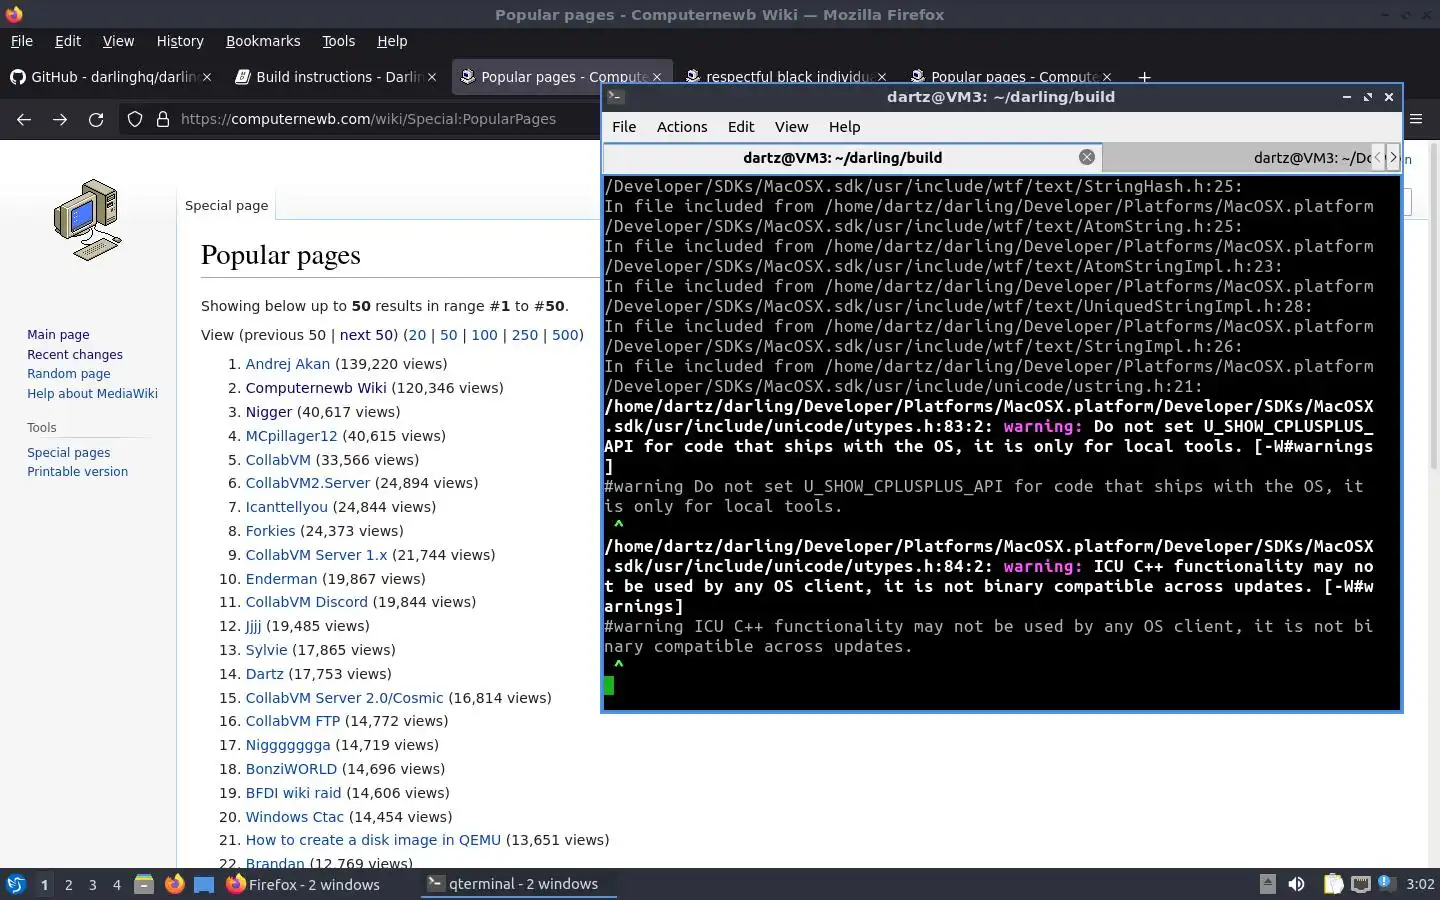
Task: Open the terminal Actions menu
Action: click(682, 127)
